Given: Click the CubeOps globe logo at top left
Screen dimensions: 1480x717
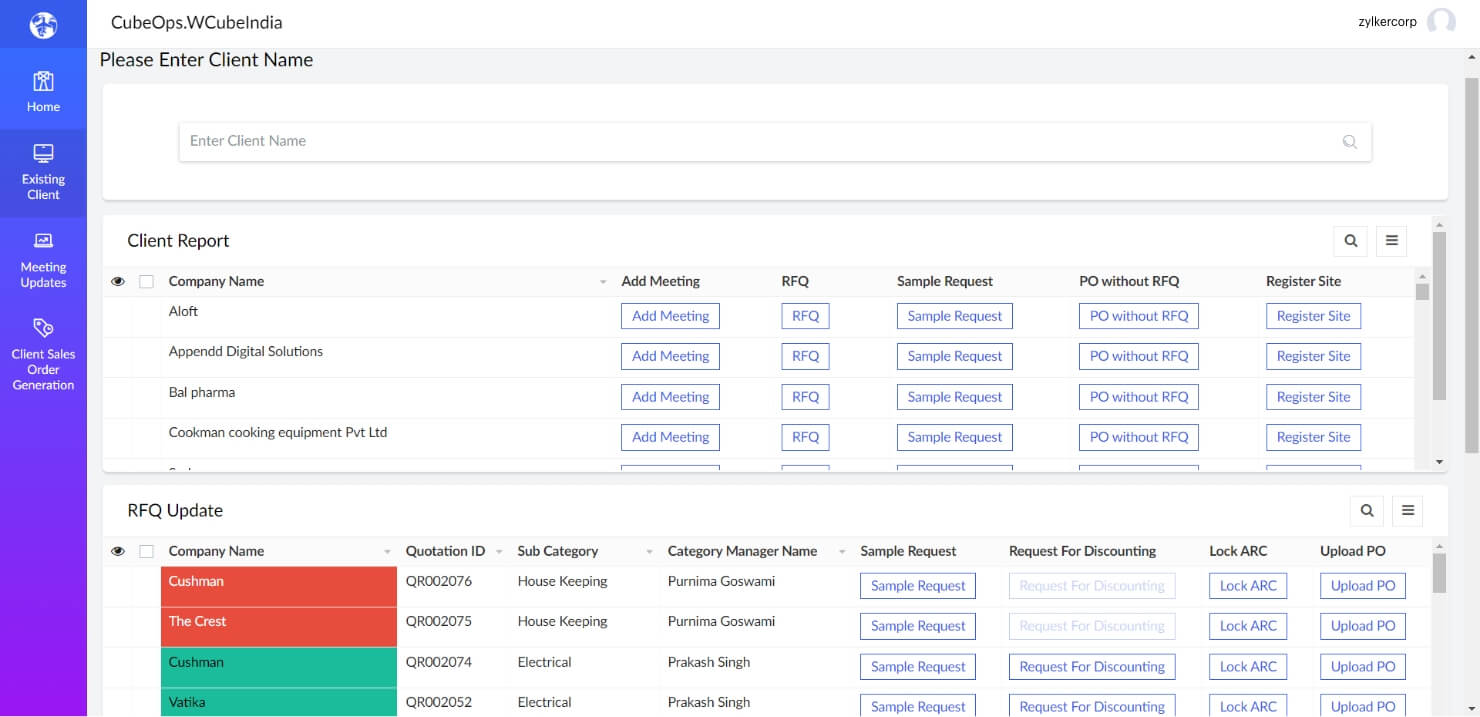Looking at the screenshot, I should pos(43,22).
